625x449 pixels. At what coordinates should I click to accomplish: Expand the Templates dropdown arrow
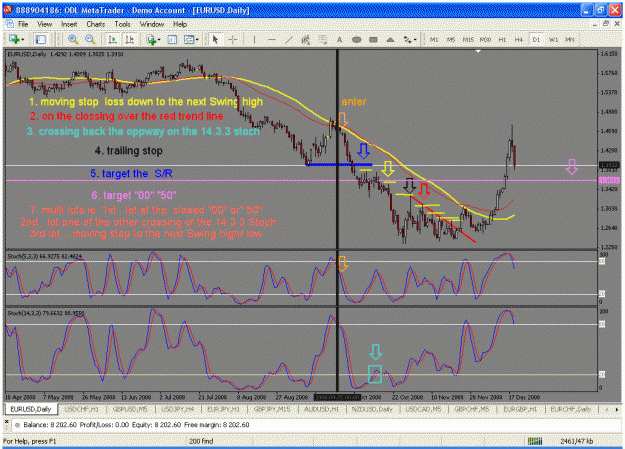(x=197, y=39)
